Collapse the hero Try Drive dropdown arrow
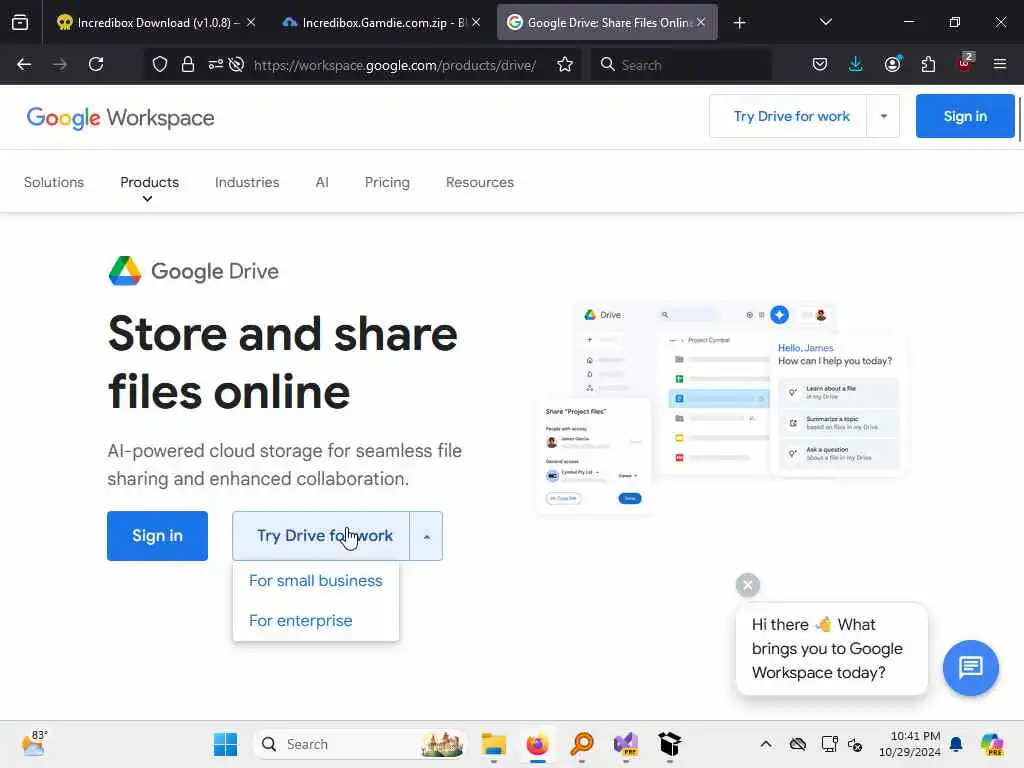The width and height of the screenshot is (1024, 768). [426, 536]
